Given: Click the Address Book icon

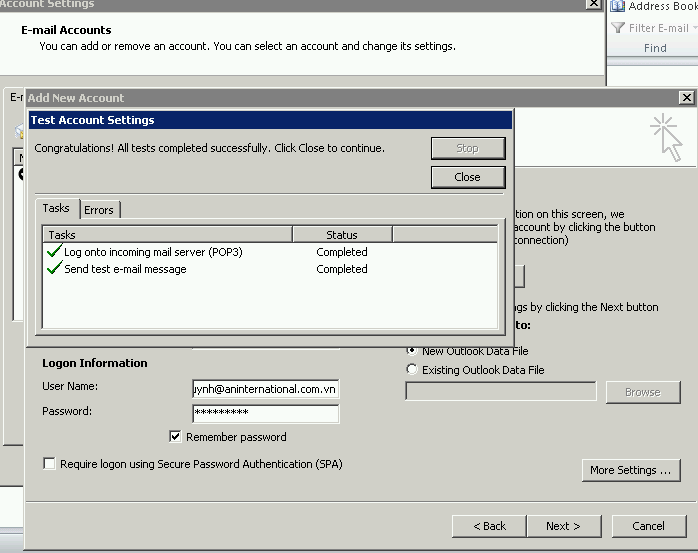Looking at the screenshot, I should coord(617,6).
